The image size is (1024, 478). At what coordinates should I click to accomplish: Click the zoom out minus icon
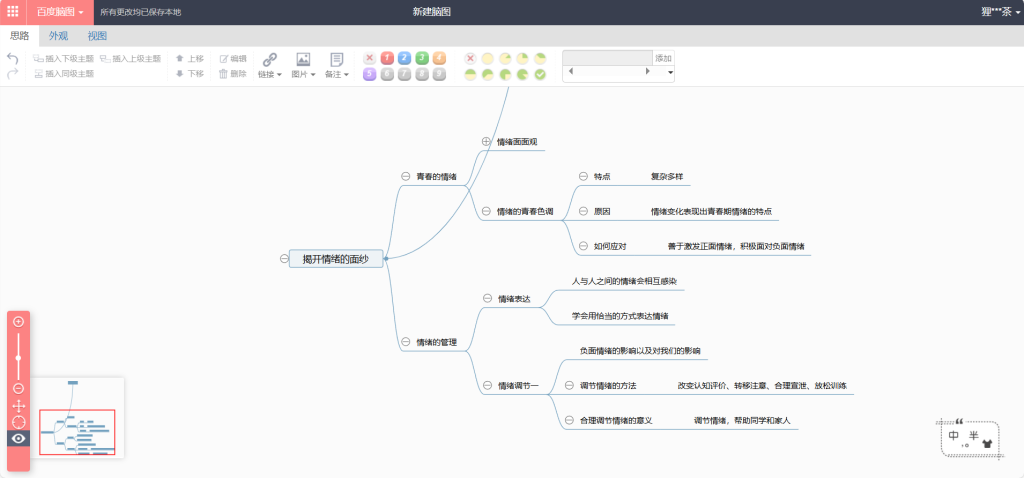pyautogui.click(x=18, y=389)
